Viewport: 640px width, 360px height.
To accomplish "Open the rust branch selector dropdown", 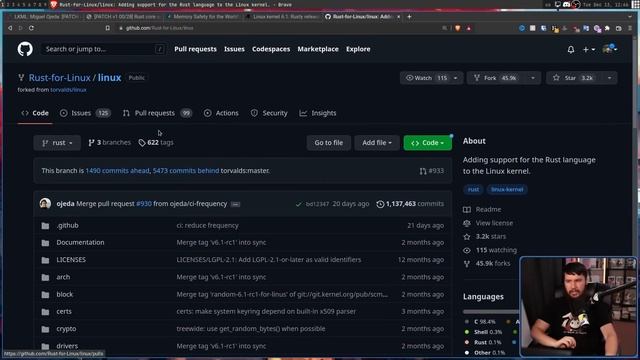I will pyautogui.click(x=57, y=143).
